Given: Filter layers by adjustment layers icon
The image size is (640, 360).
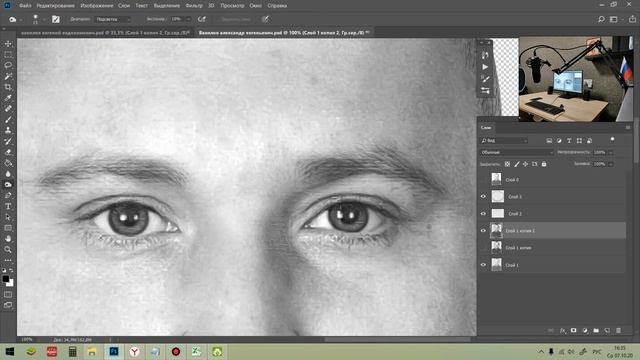Looking at the screenshot, I should pyautogui.click(x=559, y=141).
